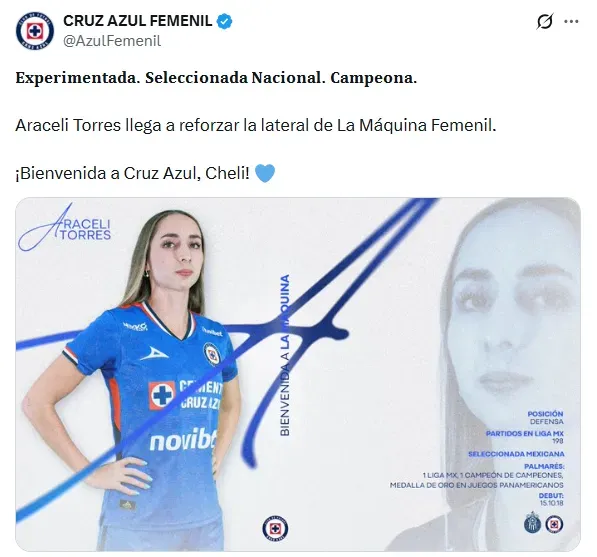The width and height of the screenshot is (597, 557).
Task: Open the @AzulFemenil handle link
Action: tap(112, 41)
